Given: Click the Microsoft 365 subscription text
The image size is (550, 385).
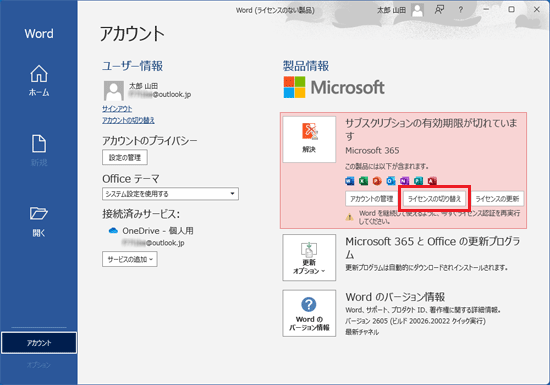Looking at the screenshot, I should [372, 151].
